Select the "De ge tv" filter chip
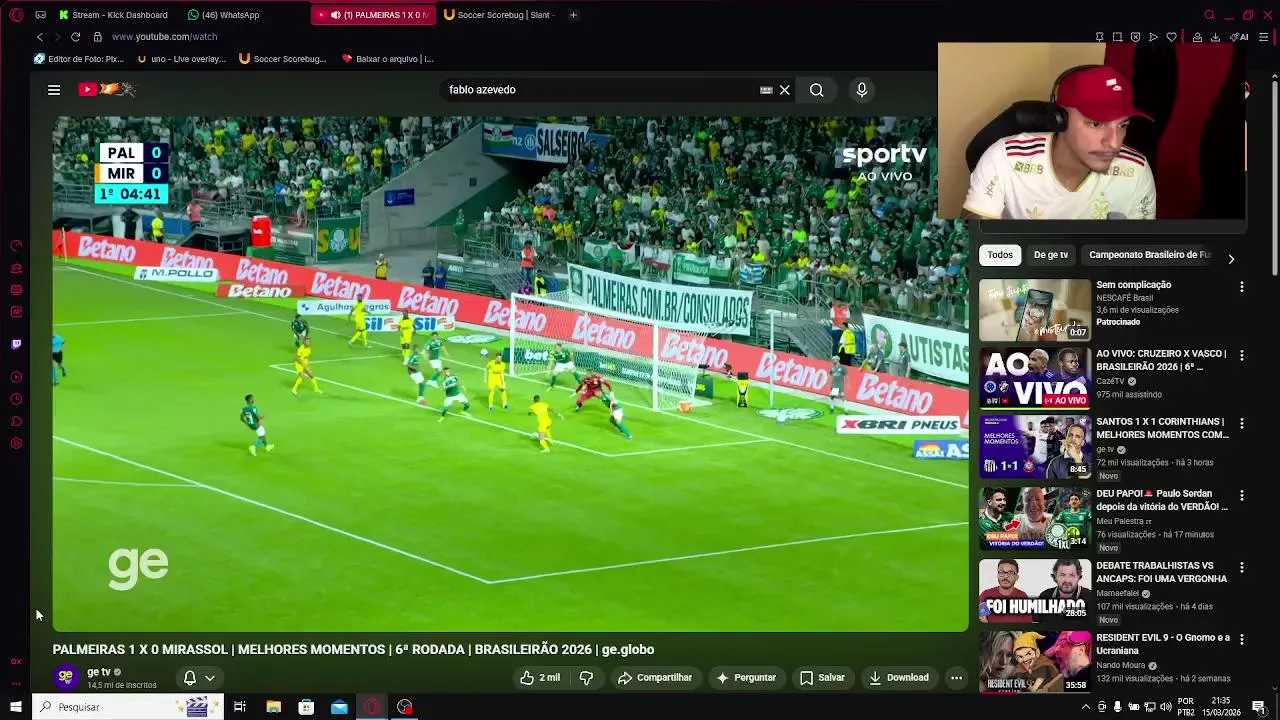 click(x=1051, y=255)
